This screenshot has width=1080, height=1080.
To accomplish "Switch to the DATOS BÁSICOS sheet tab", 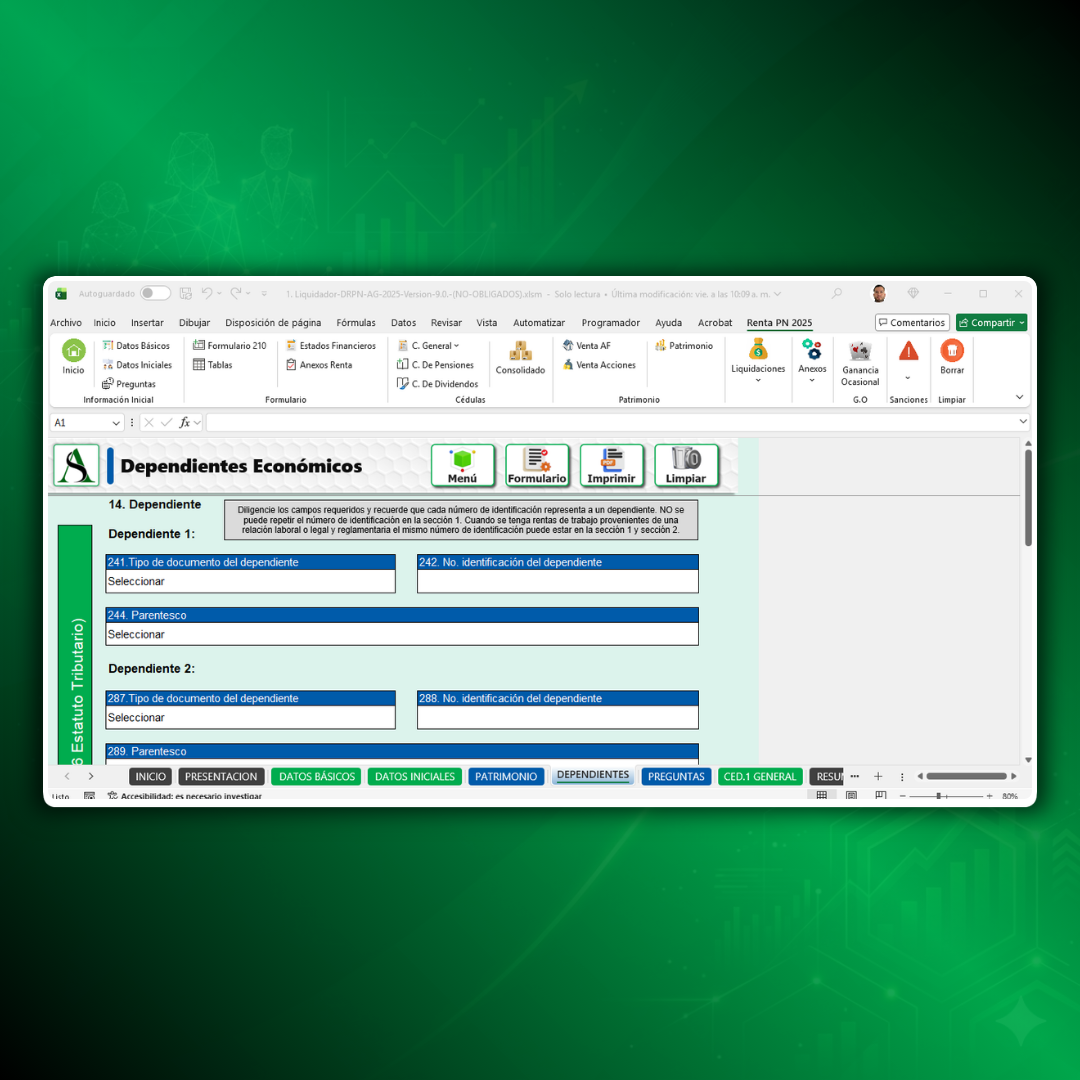I will click(317, 777).
